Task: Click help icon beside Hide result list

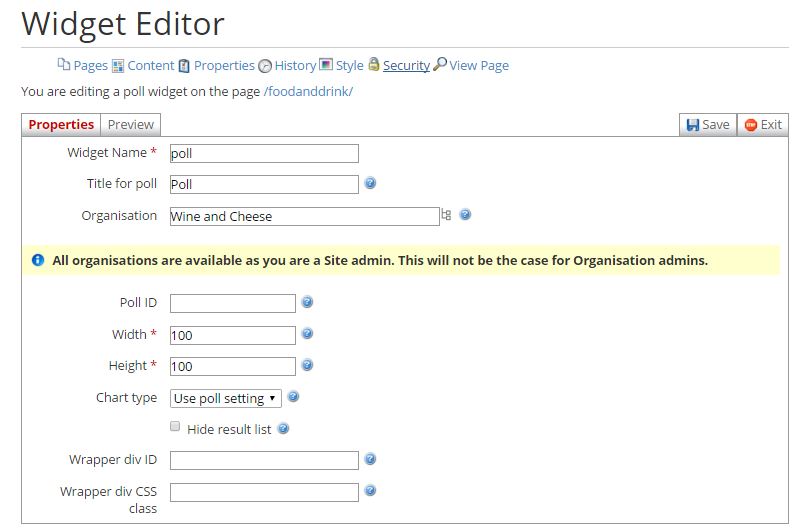Action: click(x=283, y=429)
